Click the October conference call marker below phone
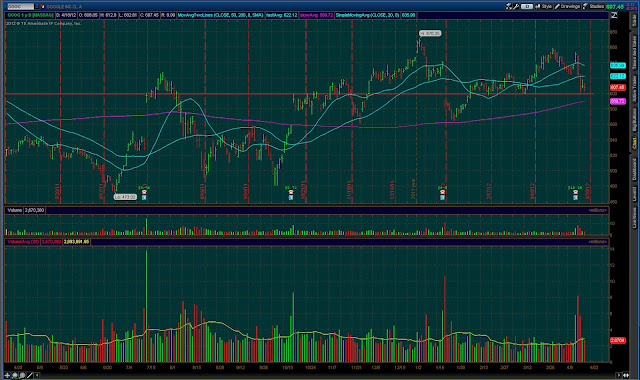 [291, 198]
